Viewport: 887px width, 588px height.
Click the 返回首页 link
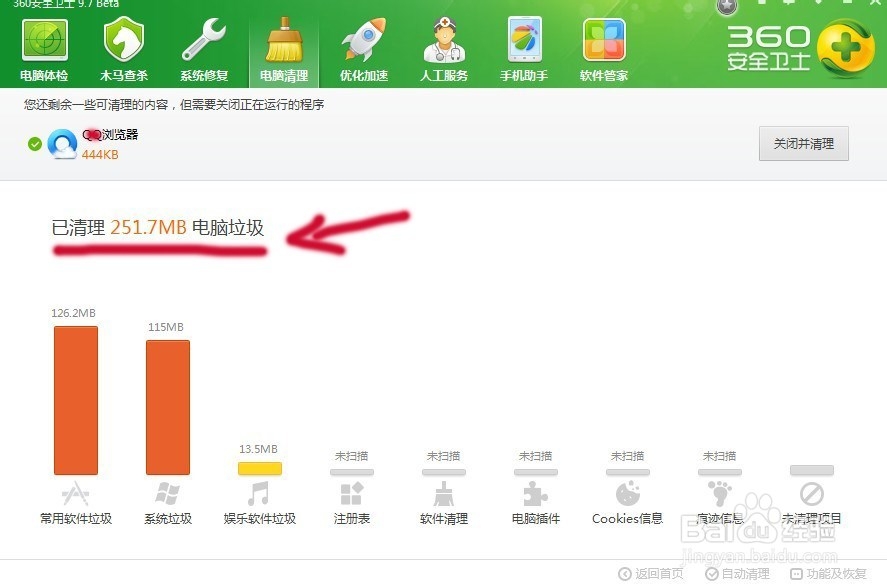click(x=651, y=574)
